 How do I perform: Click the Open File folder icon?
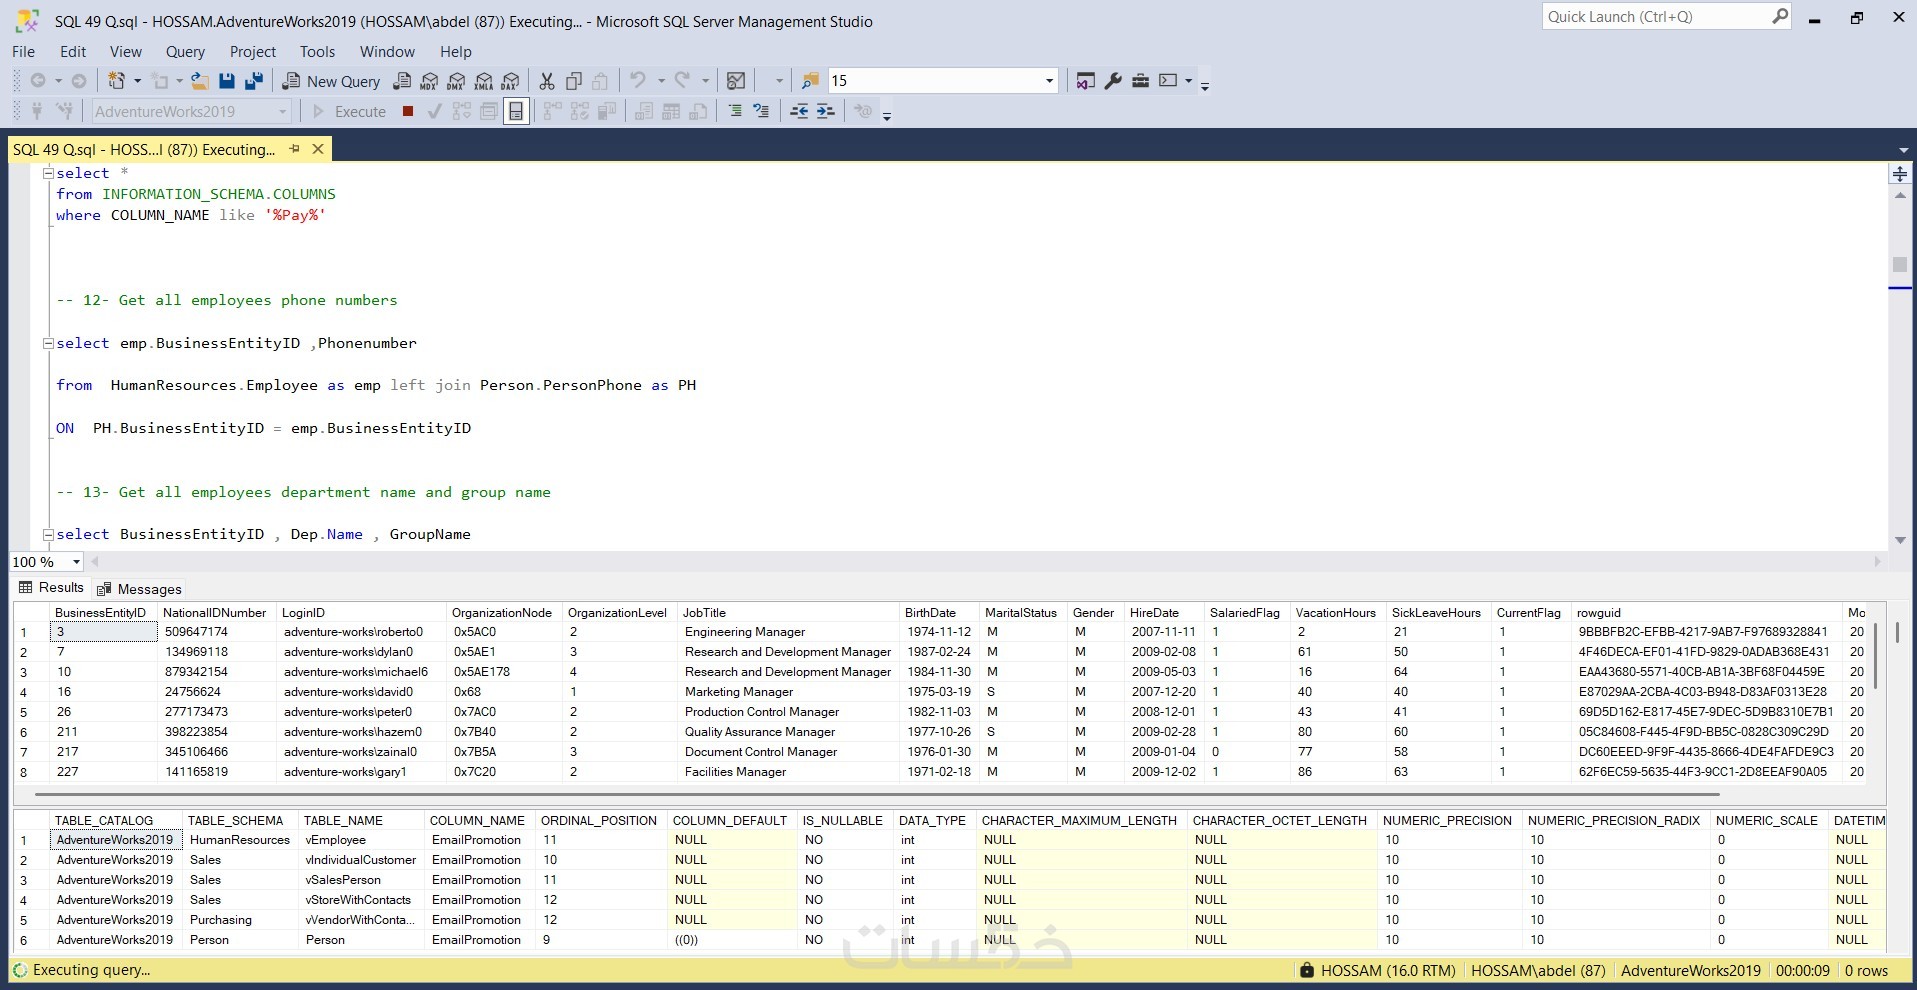pos(199,81)
